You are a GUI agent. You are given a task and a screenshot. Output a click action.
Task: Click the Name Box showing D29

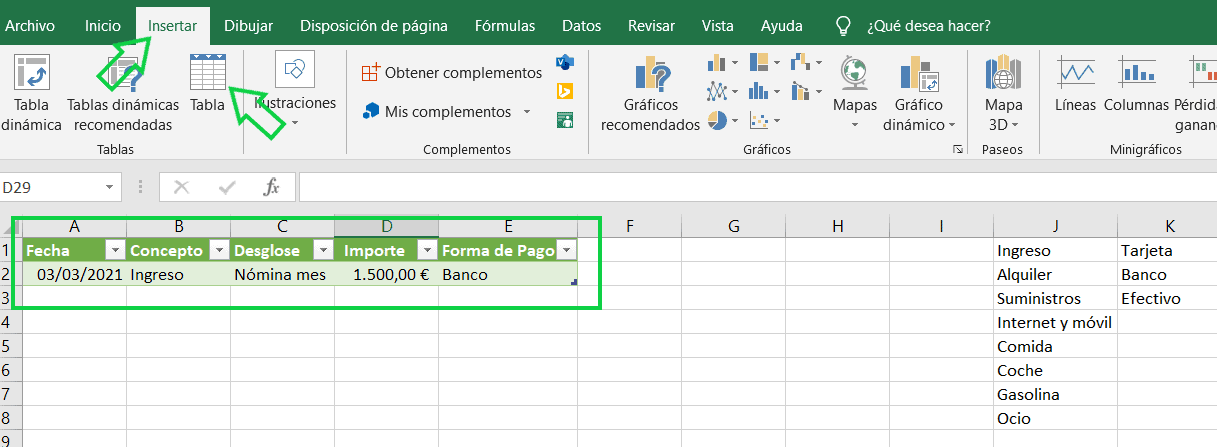point(50,187)
